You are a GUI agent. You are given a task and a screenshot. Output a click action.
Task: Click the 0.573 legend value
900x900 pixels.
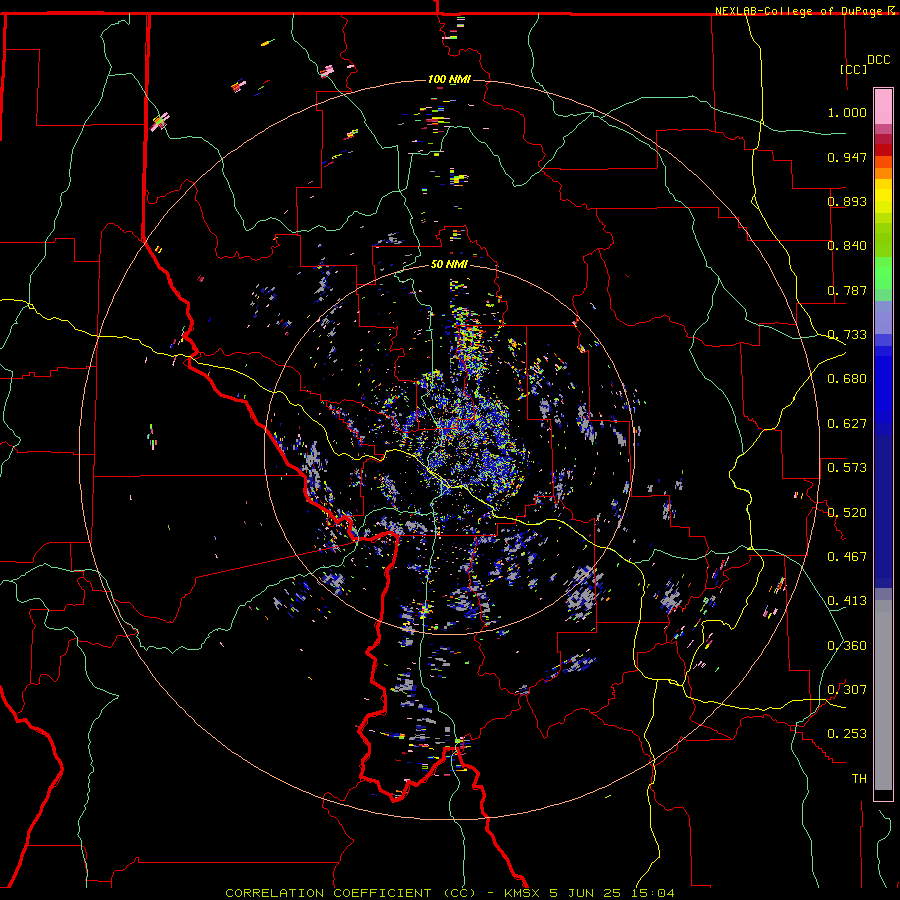pos(847,468)
